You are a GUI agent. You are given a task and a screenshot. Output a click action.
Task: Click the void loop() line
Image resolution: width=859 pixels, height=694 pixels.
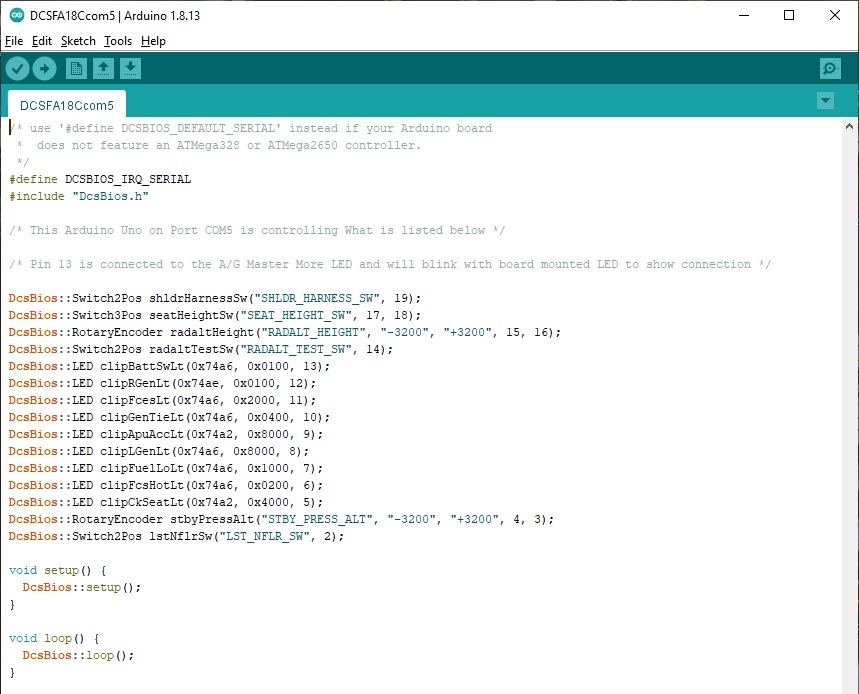pyautogui.click(x=54, y=638)
